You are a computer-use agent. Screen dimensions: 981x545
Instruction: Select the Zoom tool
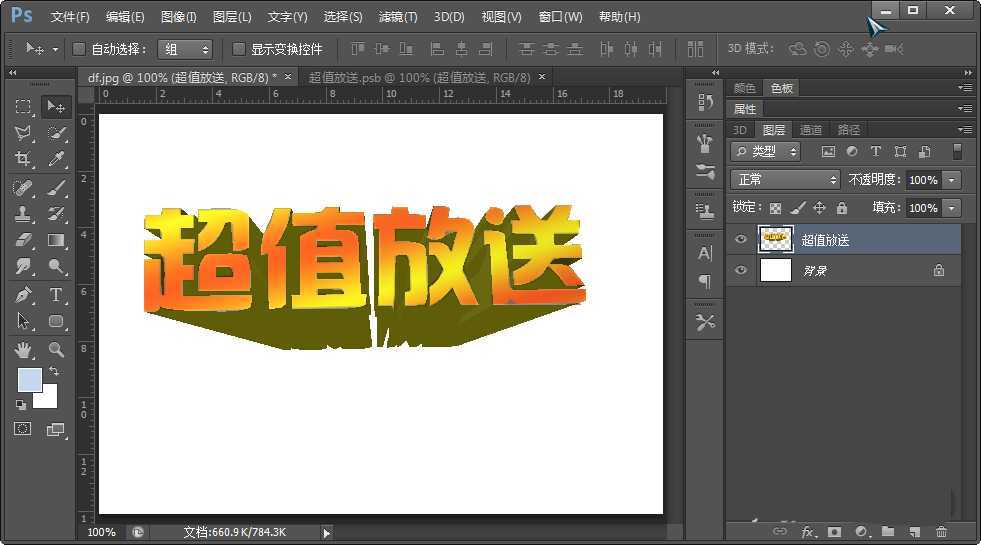click(x=56, y=349)
